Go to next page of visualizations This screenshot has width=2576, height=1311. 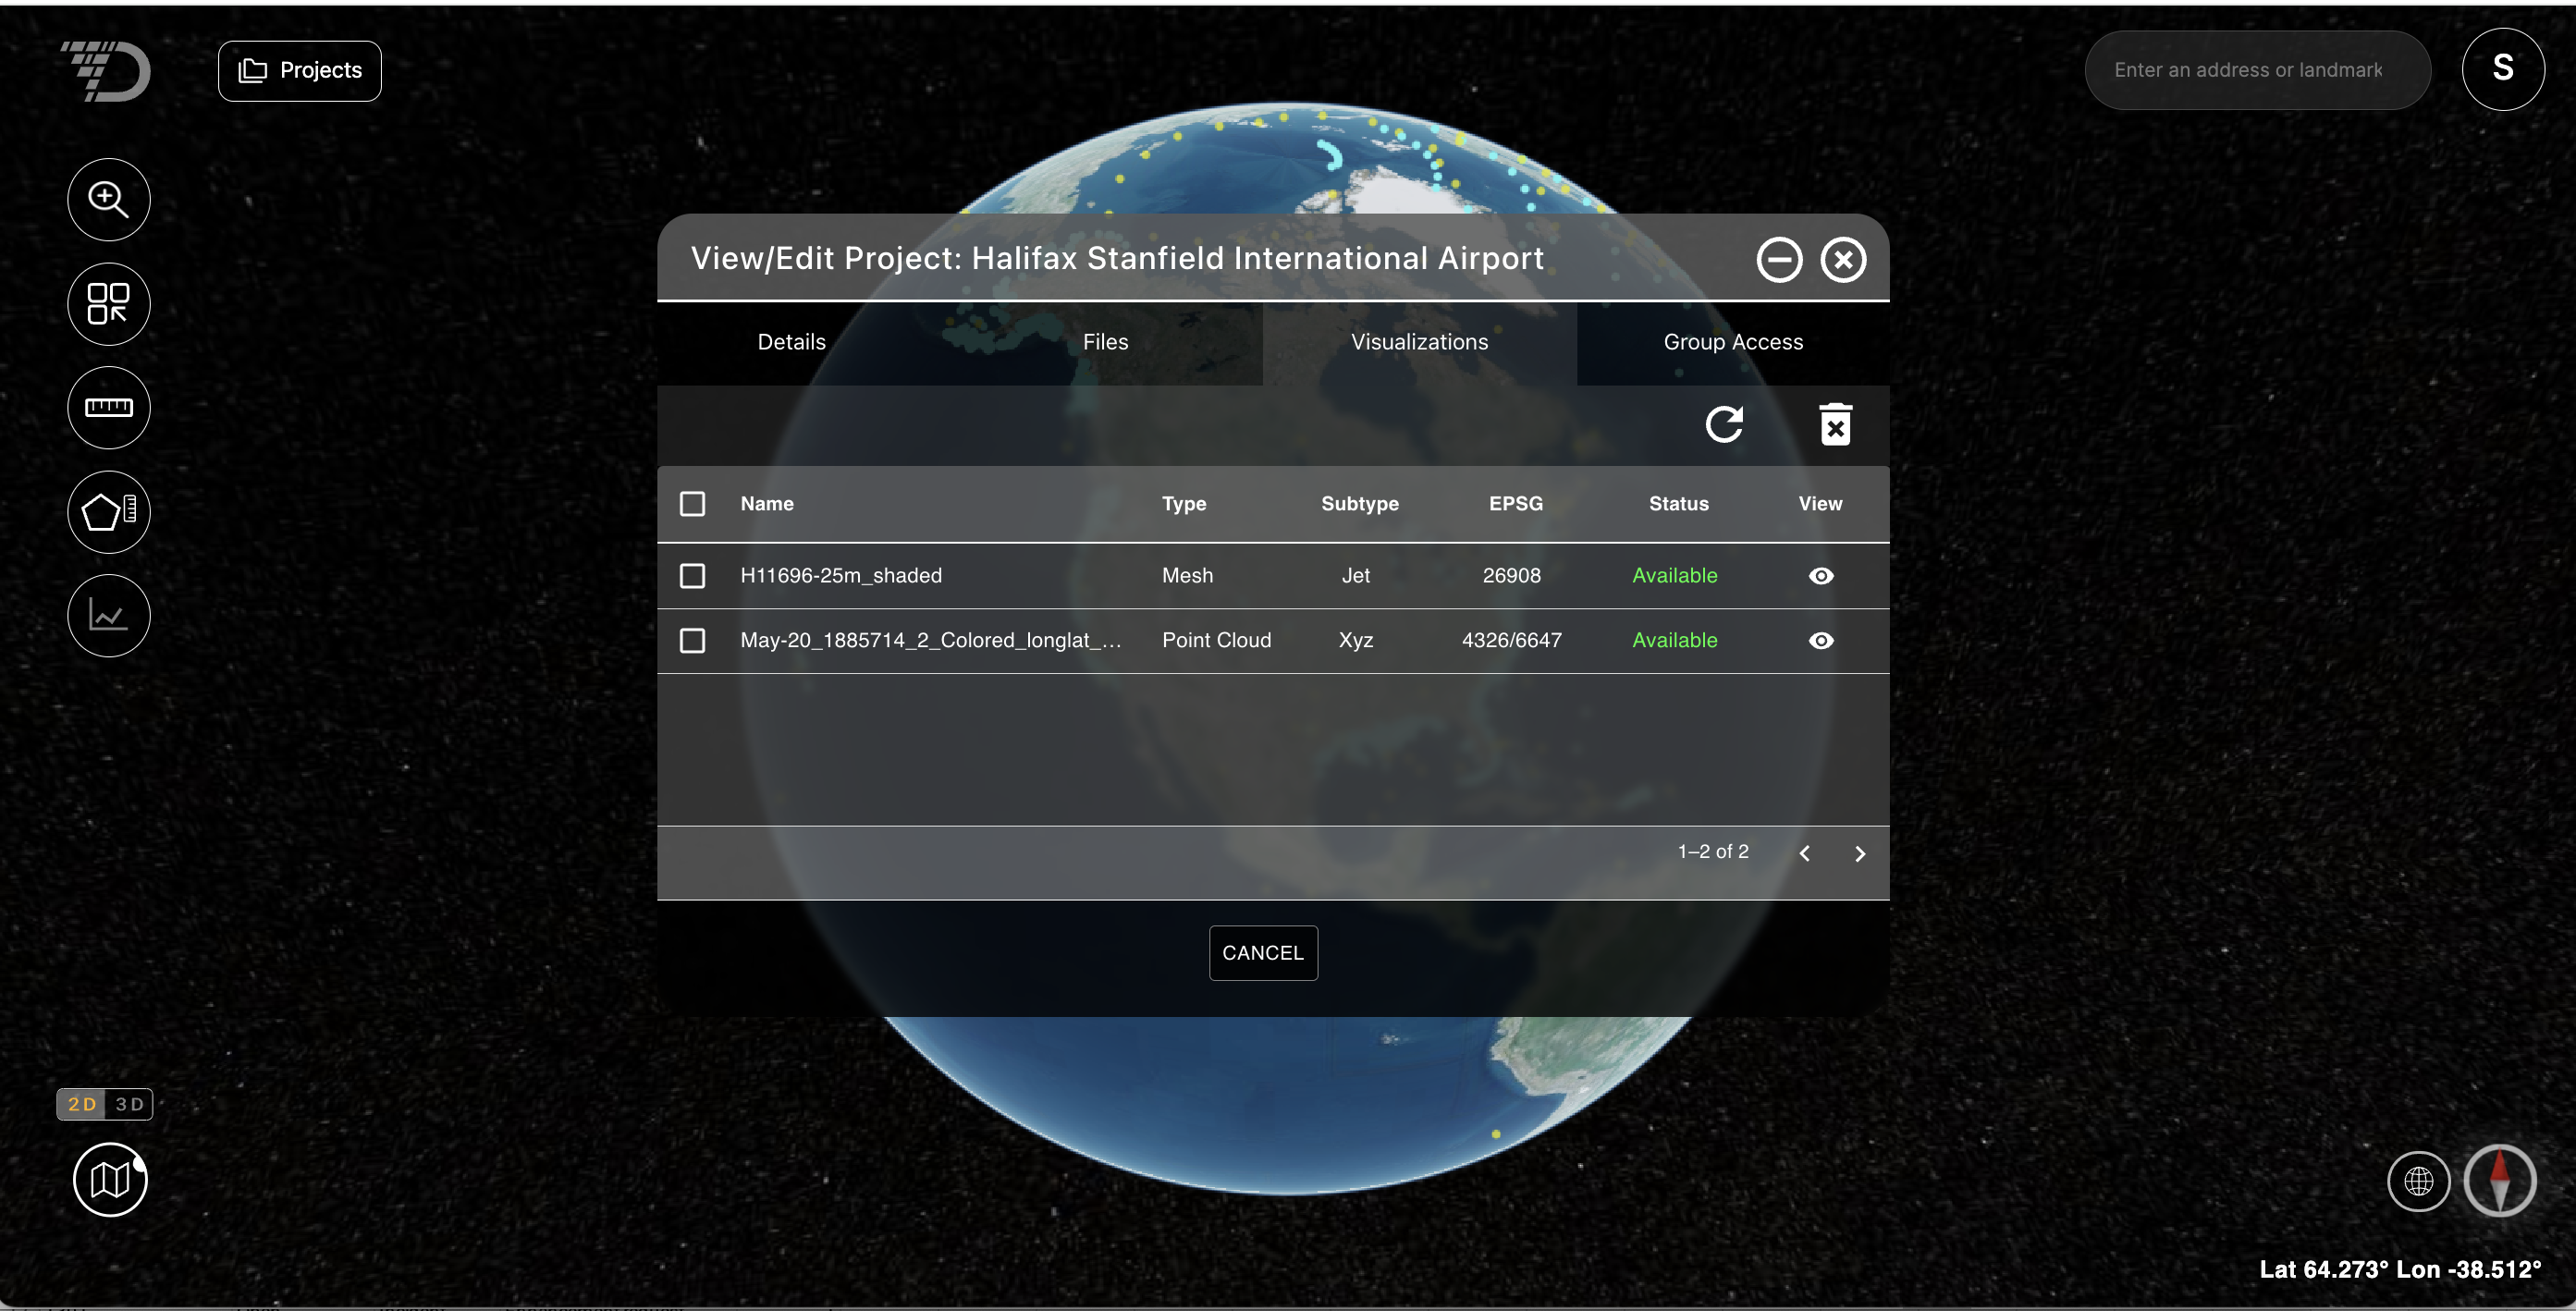click(1860, 853)
